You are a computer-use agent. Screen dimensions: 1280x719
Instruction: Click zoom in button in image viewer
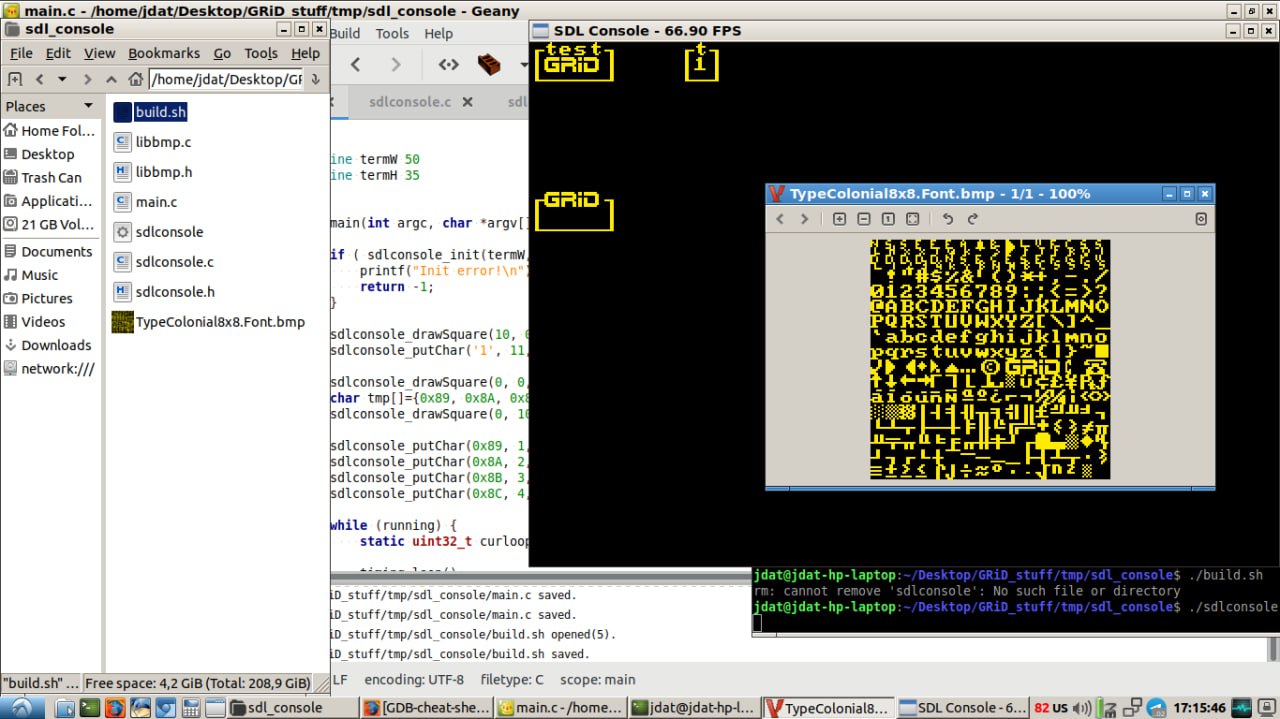[x=840, y=219]
